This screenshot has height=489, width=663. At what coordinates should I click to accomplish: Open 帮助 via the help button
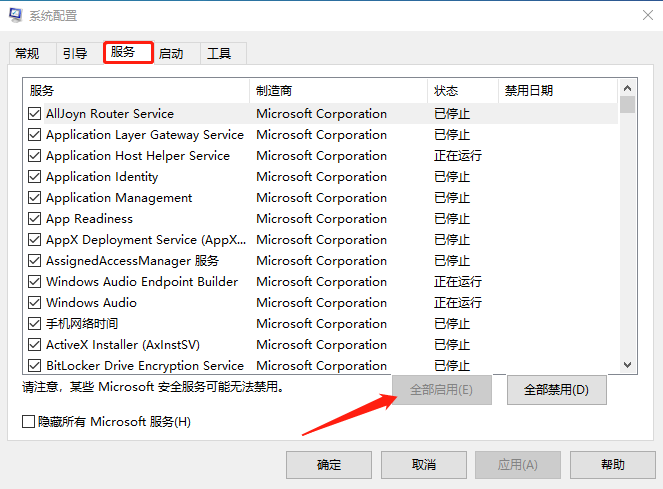point(613,465)
